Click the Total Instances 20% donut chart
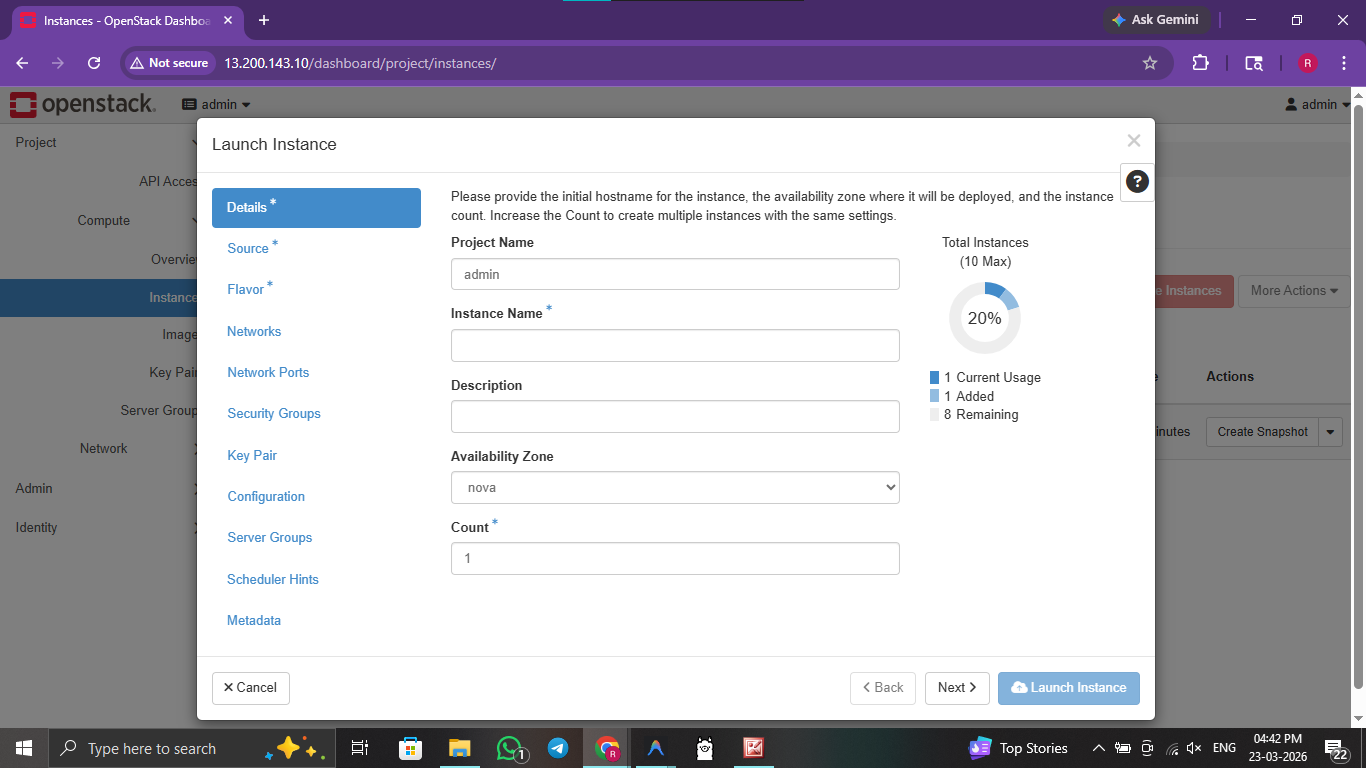Viewport: 1366px width, 768px height. tap(985, 318)
